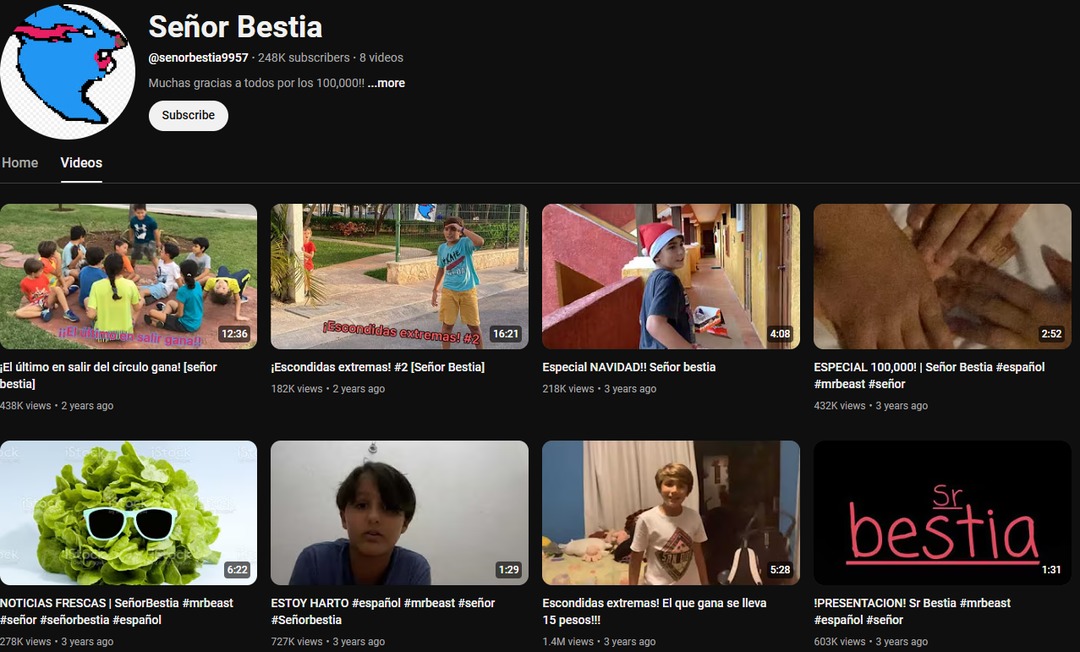This screenshot has height=652, width=1080.
Task: Click '218K views • 3 years ago' metadata
Action: click(x=599, y=389)
